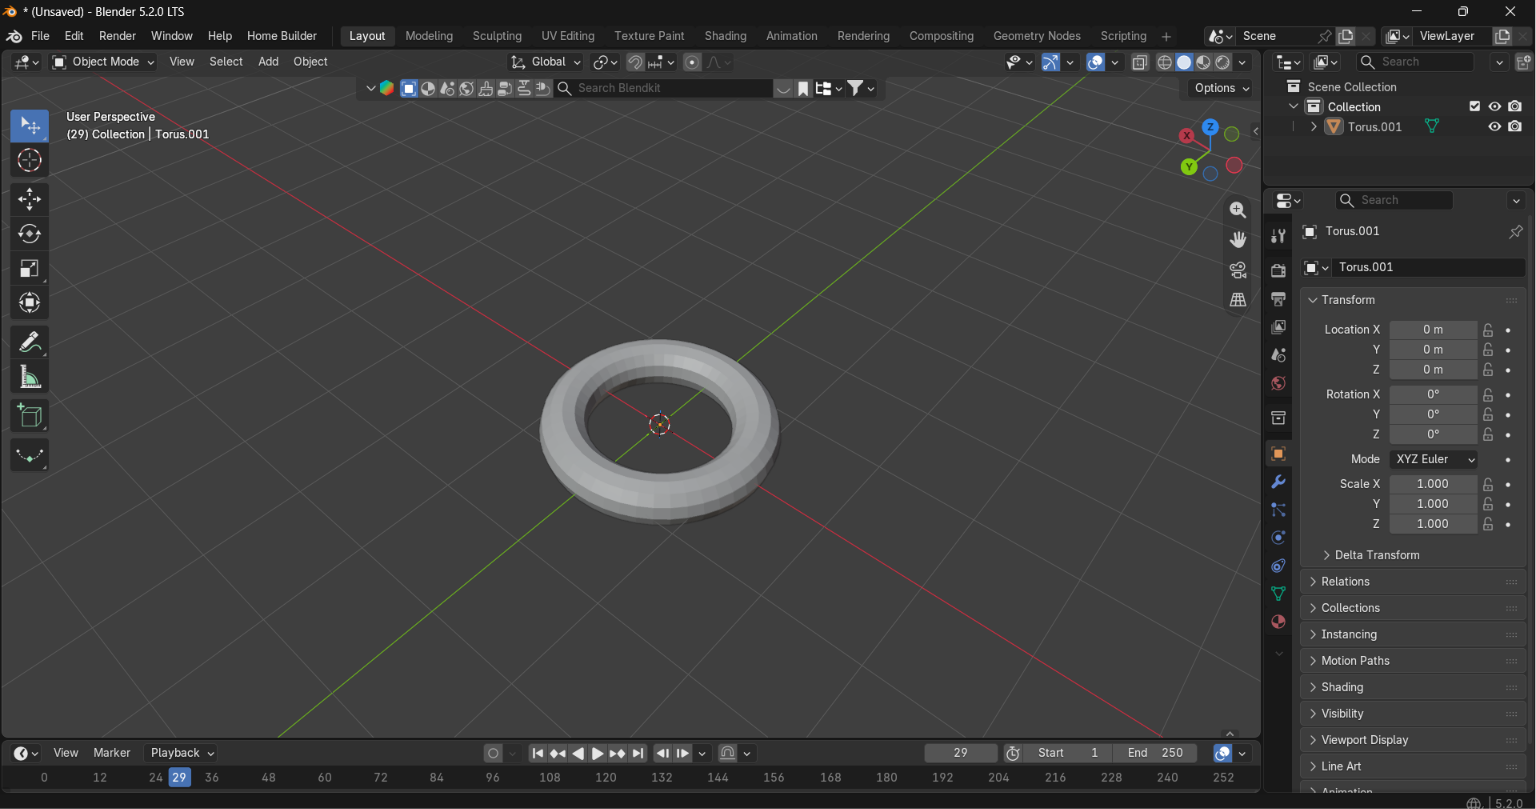Click current frame marker 29

[x=179, y=778]
